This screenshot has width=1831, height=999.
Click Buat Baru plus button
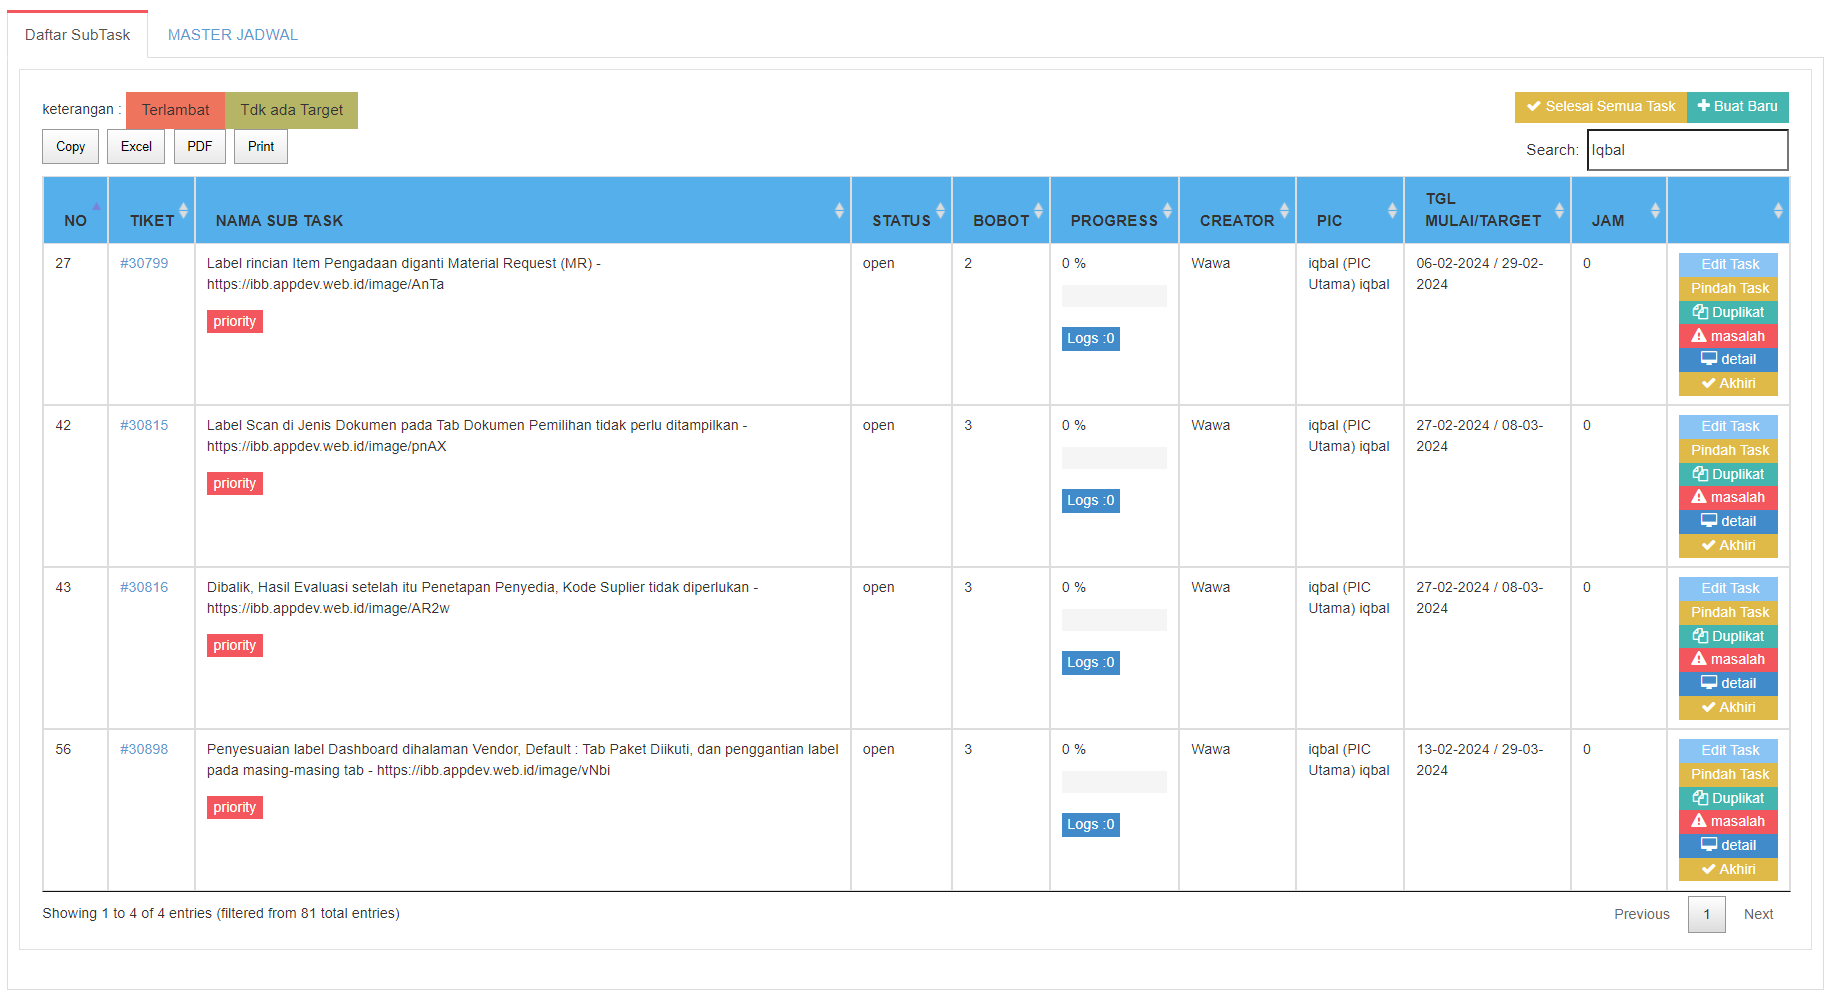1737,106
